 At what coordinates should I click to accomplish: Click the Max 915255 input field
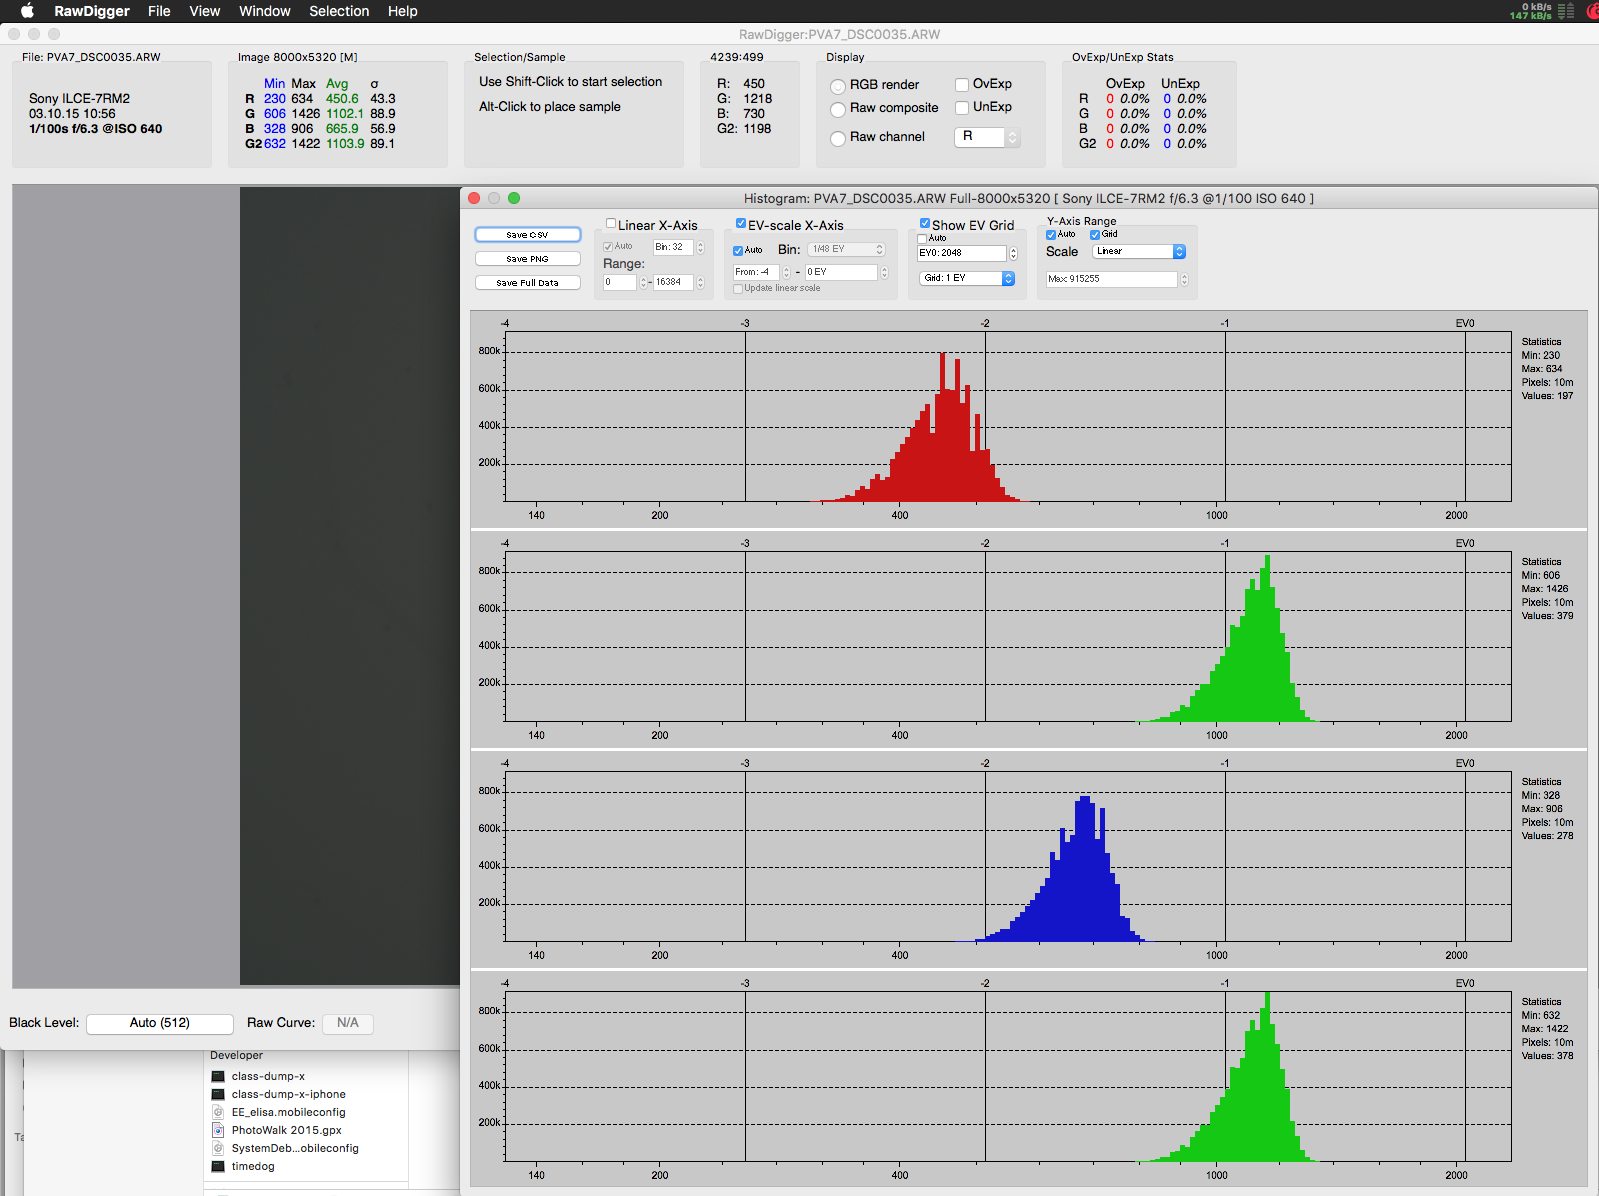(x=1111, y=279)
